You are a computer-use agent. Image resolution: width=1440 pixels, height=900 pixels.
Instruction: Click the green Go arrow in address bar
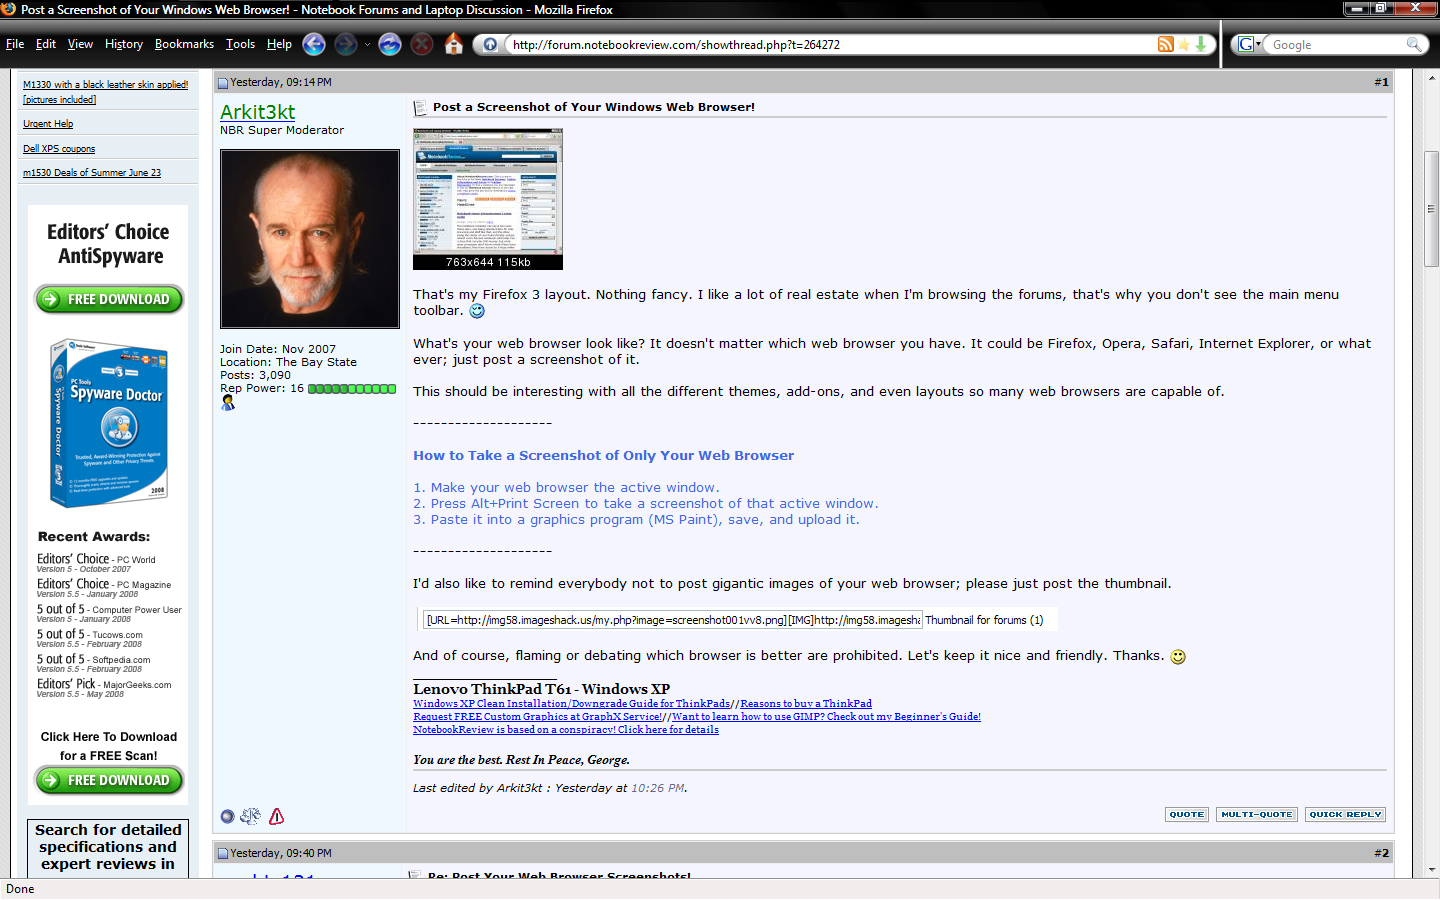coord(1201,44)
